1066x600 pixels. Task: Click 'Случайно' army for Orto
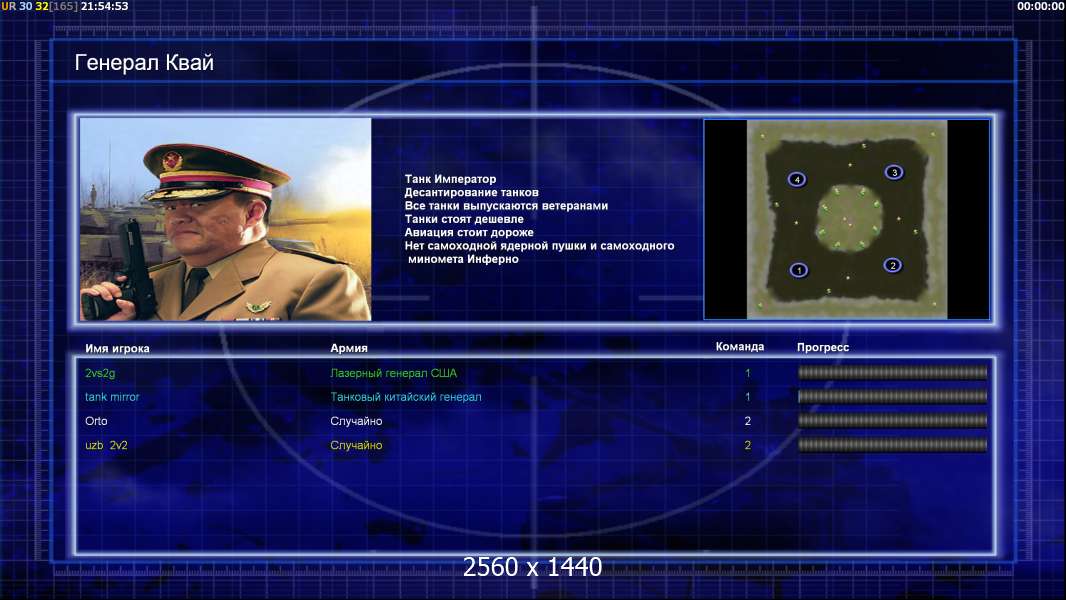(x=356, y=421)
